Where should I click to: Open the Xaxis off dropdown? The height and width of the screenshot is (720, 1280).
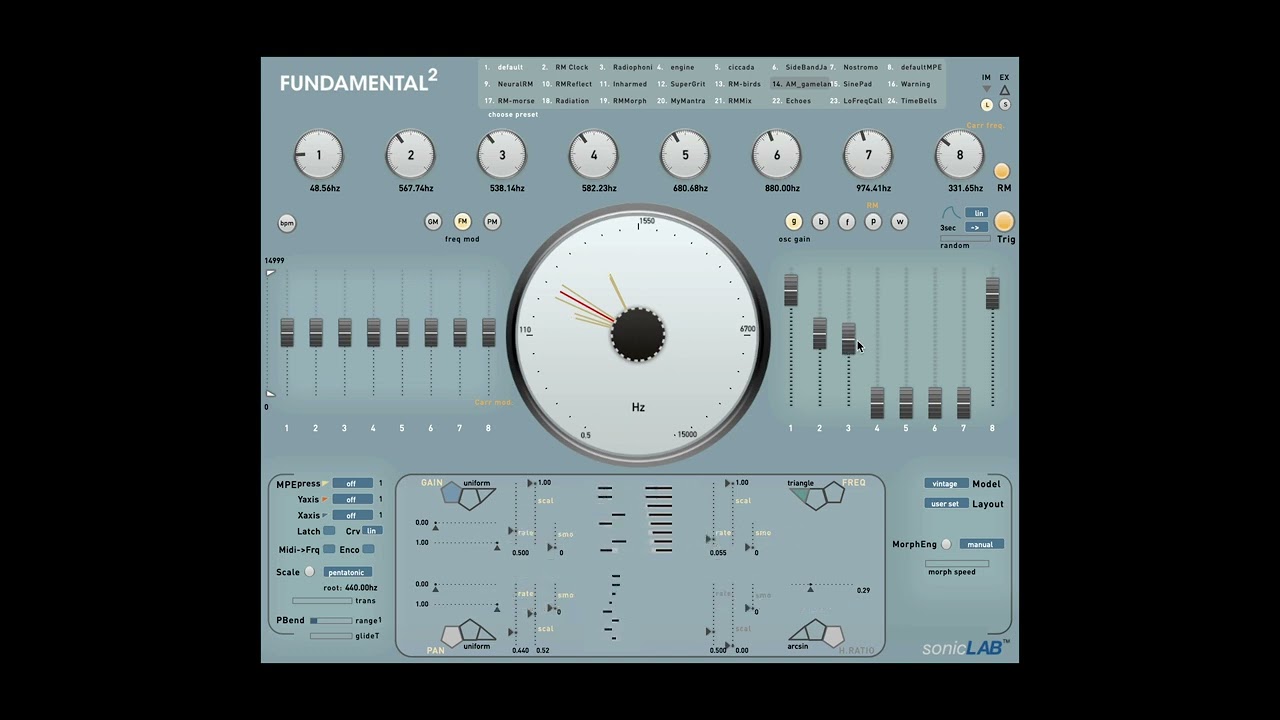coord(352,515)
